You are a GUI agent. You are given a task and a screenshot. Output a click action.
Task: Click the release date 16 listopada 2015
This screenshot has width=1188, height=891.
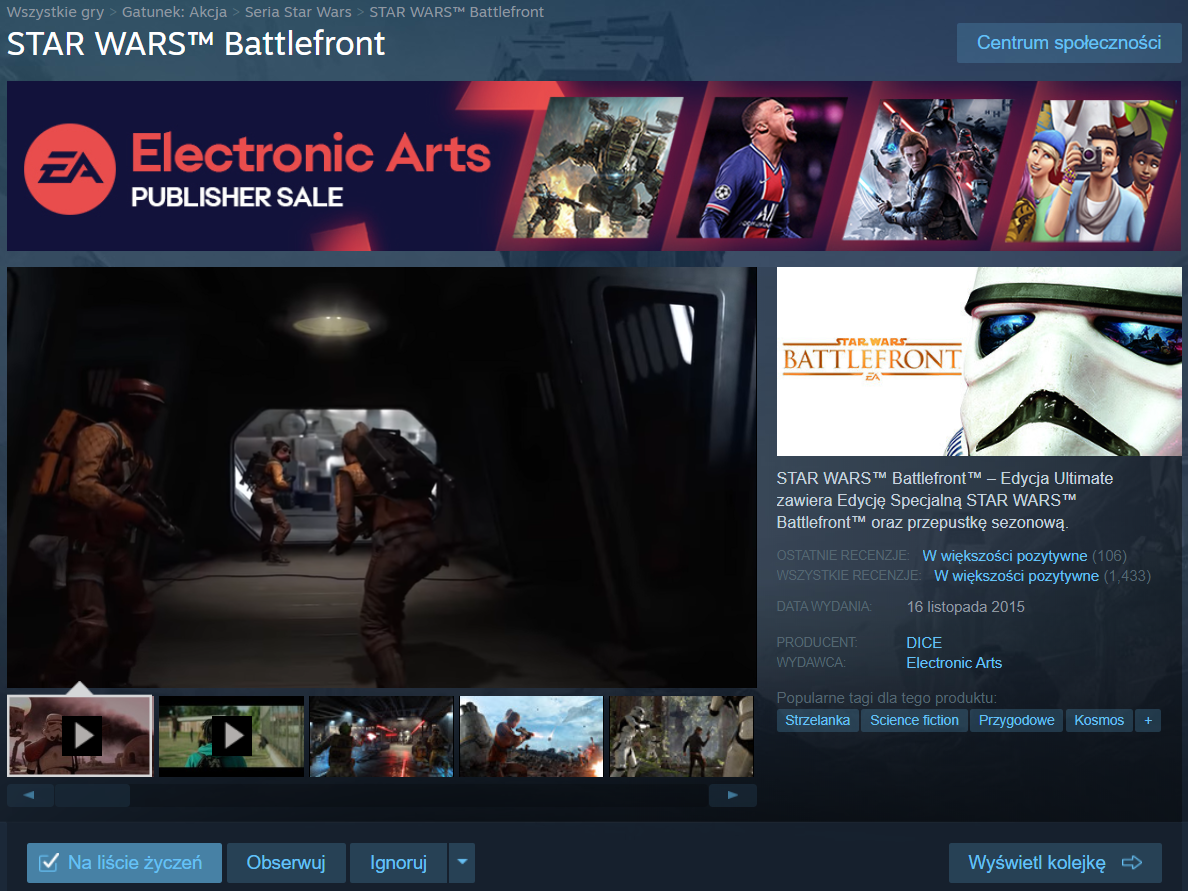(965, 607)
